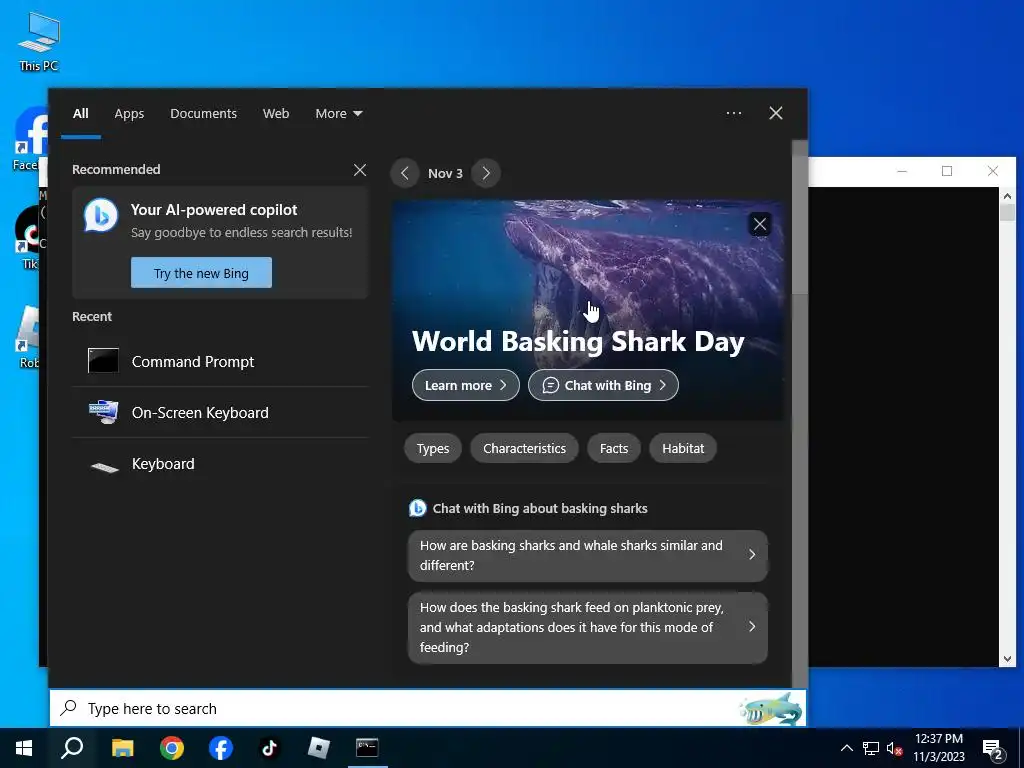Viewport: 1024px width, 768px height.
Task: Open Roblox from the taskbar
Action: [x=319, y=748]
